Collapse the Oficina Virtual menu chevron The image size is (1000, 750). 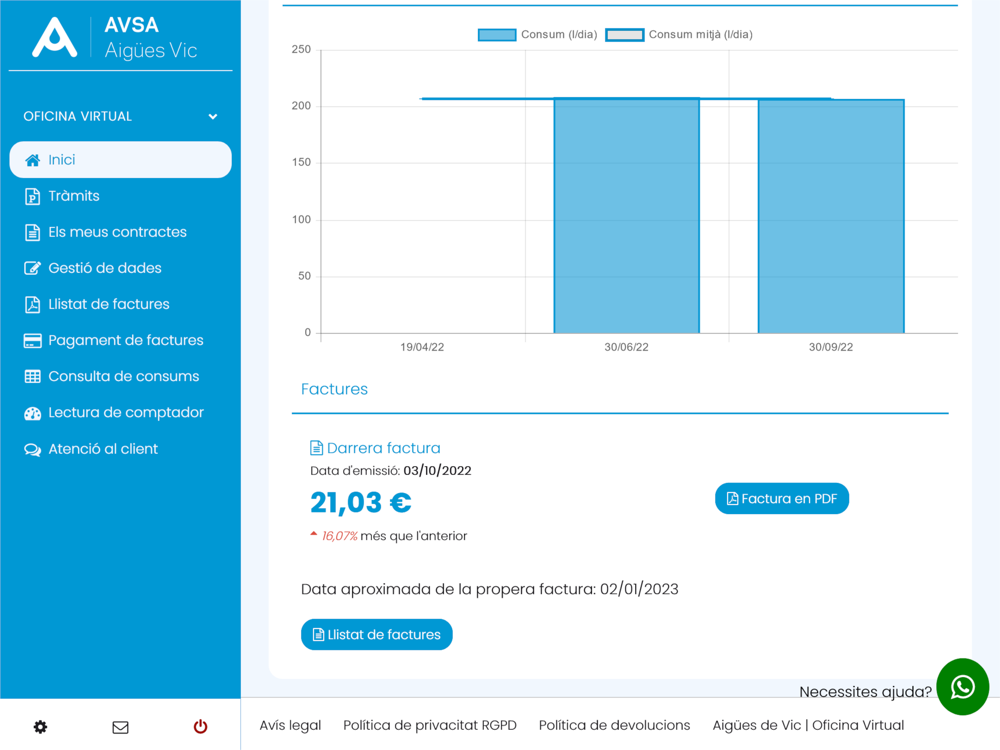coord(213,117)
